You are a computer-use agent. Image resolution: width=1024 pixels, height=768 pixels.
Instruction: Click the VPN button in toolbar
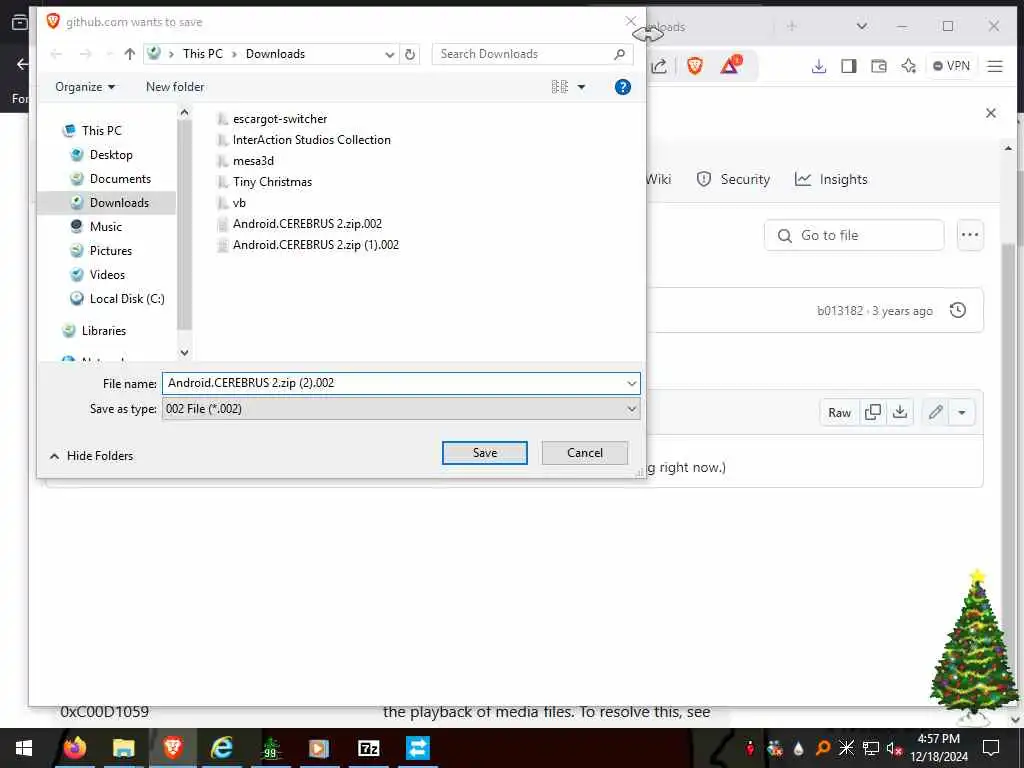(952, 66)
